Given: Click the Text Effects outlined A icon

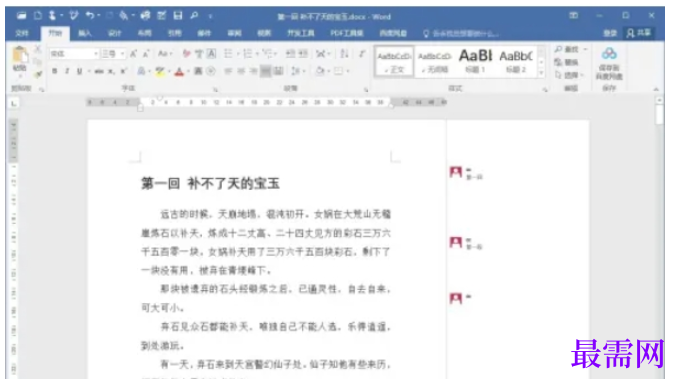Looking at the screenshot, I should coord(141,71).
